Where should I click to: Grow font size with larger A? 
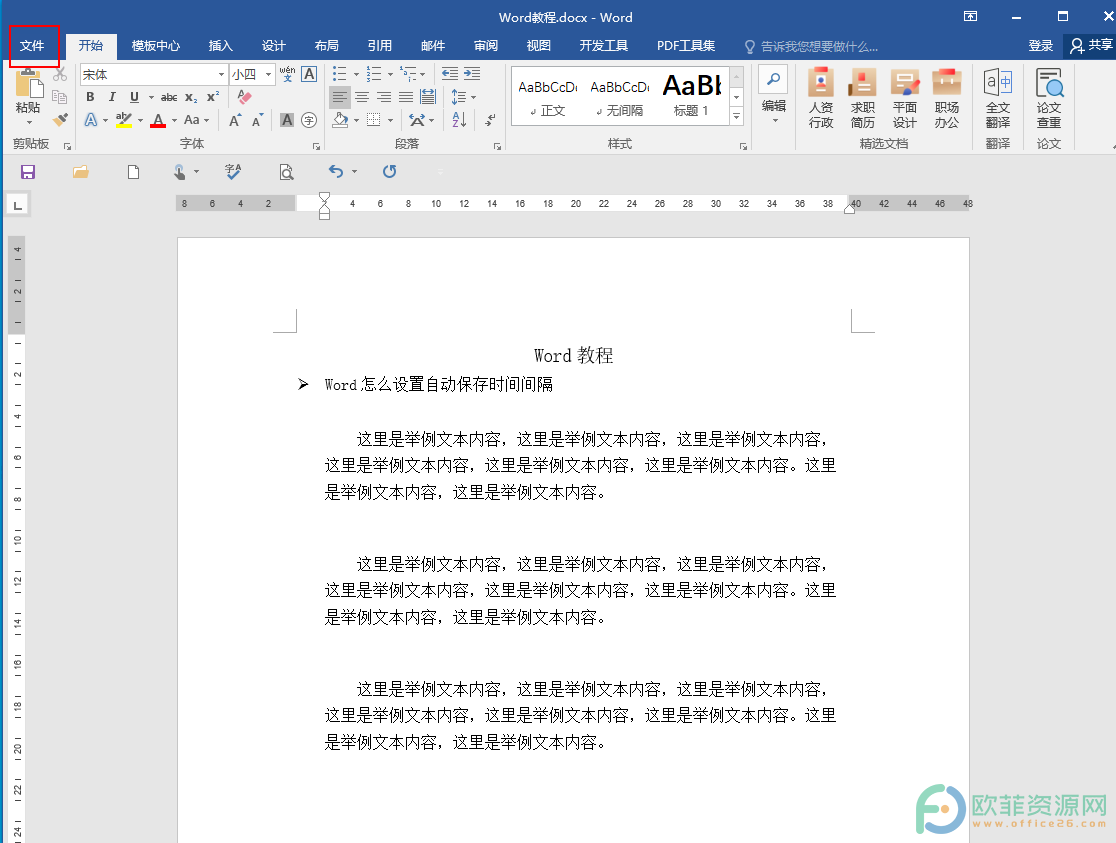coord(235,120)
